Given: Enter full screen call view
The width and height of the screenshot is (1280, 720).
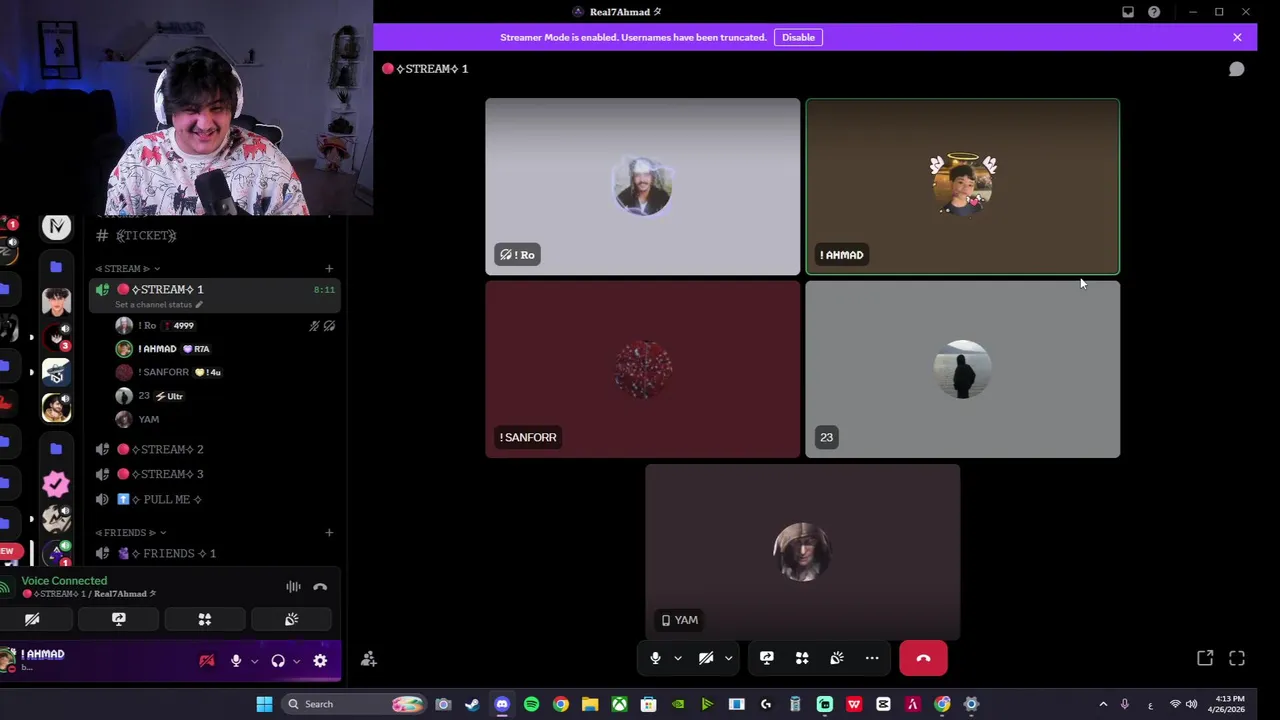Looking at the screenshot, I should coord(1237,658).
